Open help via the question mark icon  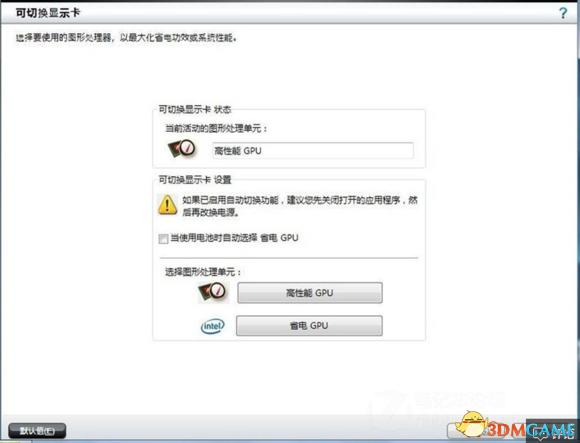pos(563,13)
